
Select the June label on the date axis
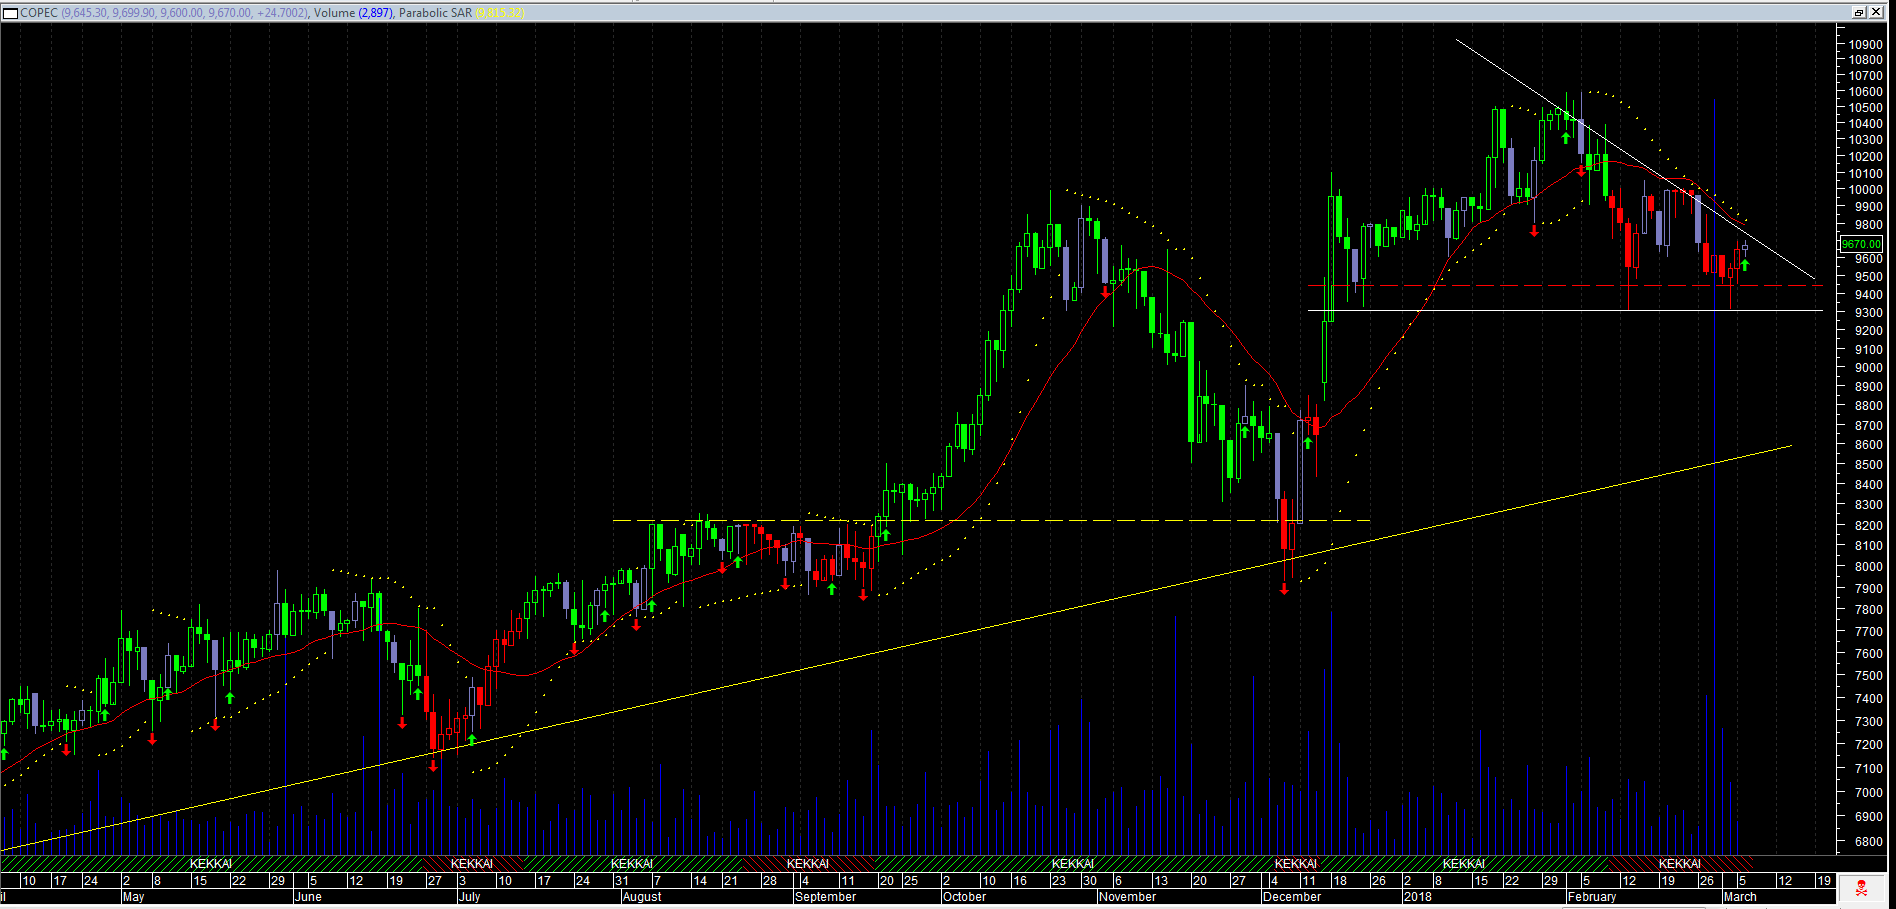[308, 897]
